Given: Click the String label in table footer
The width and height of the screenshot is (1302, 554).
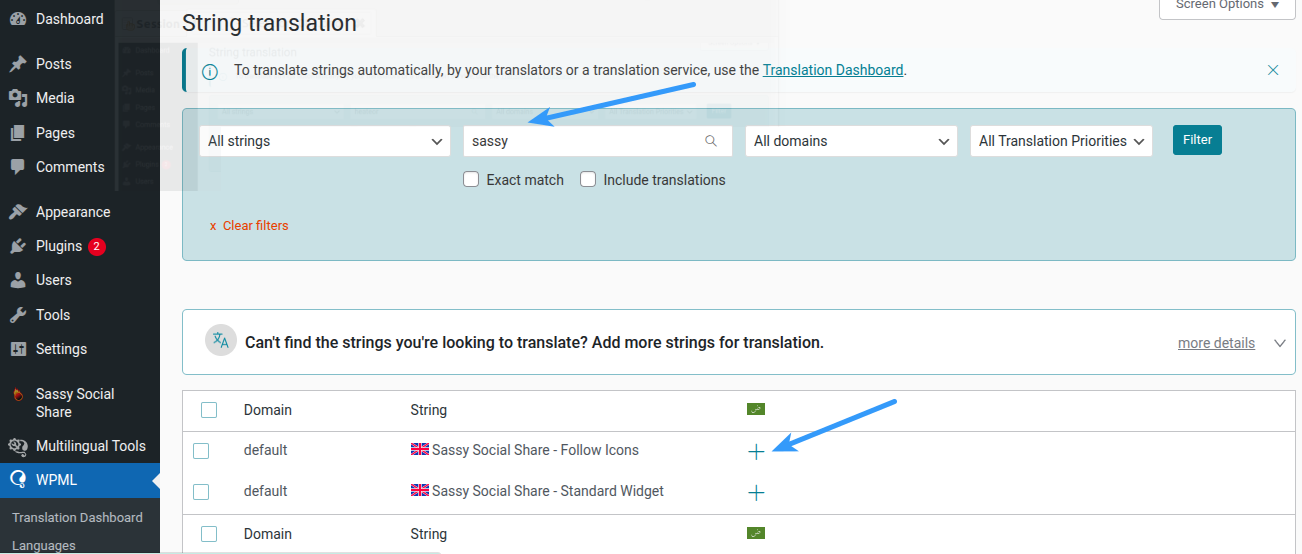Looking at the screenshot, I should tap(428, 534).
